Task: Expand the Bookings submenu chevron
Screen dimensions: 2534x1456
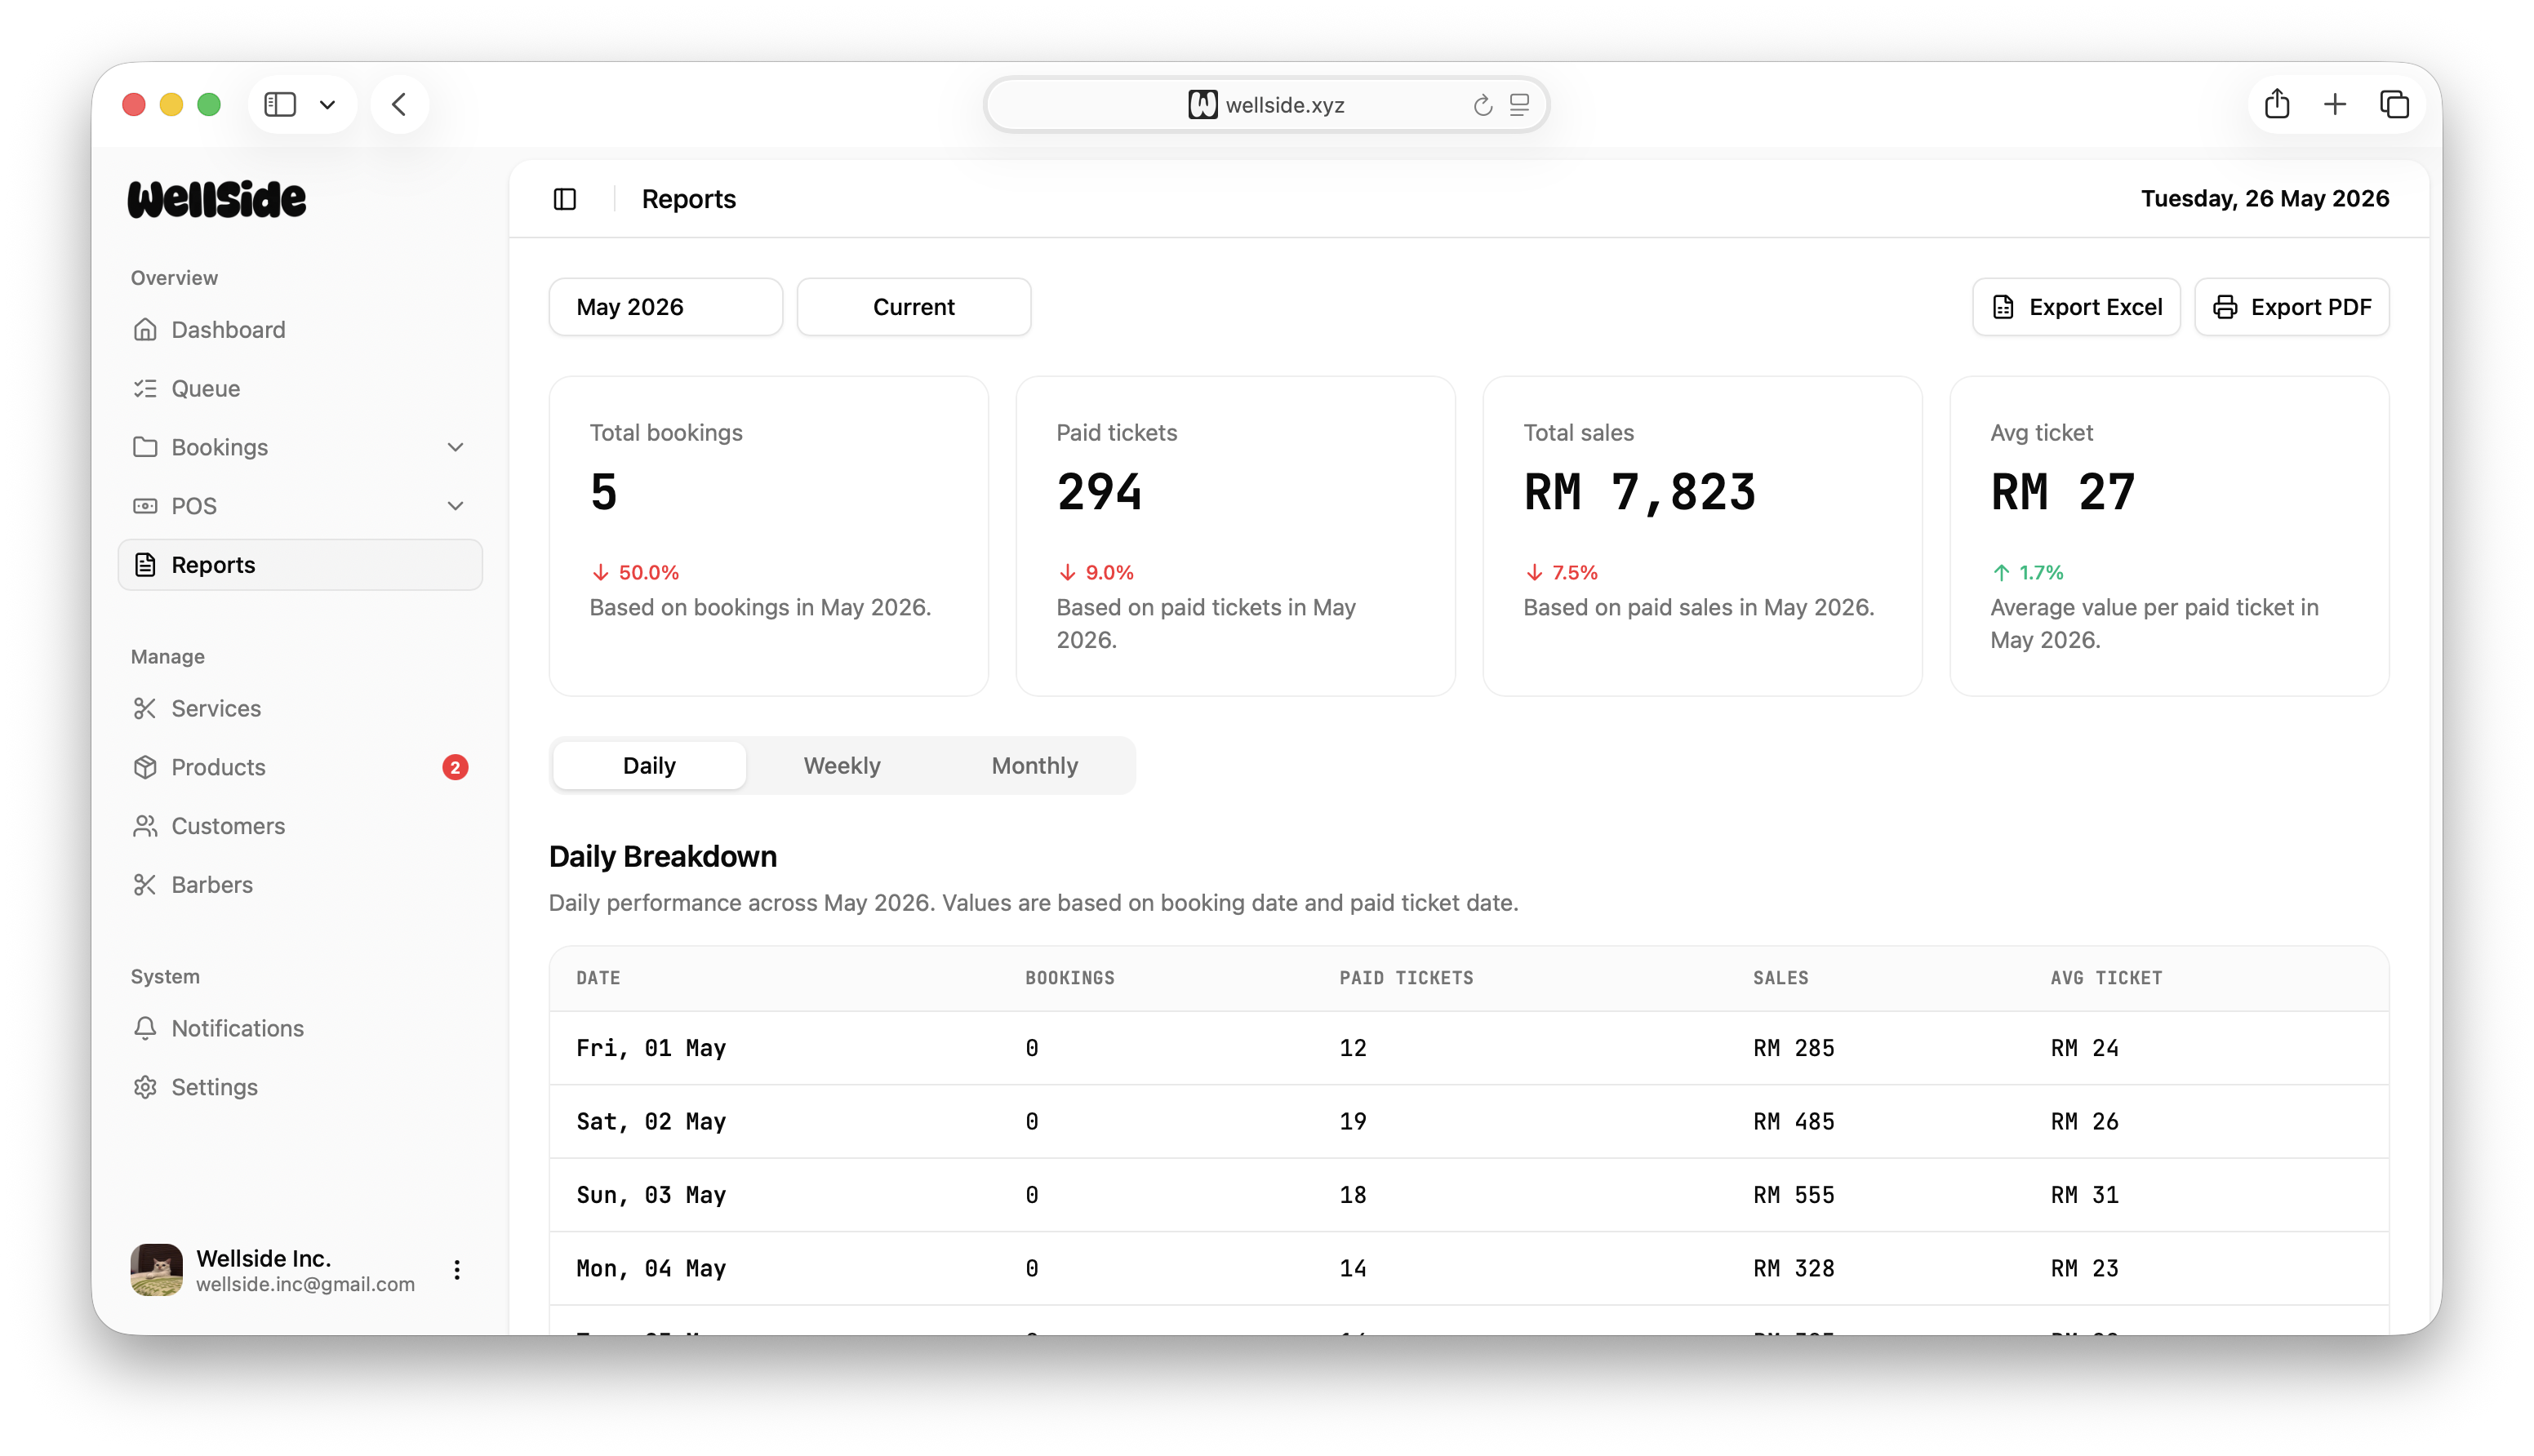Action: coord(455,447)
